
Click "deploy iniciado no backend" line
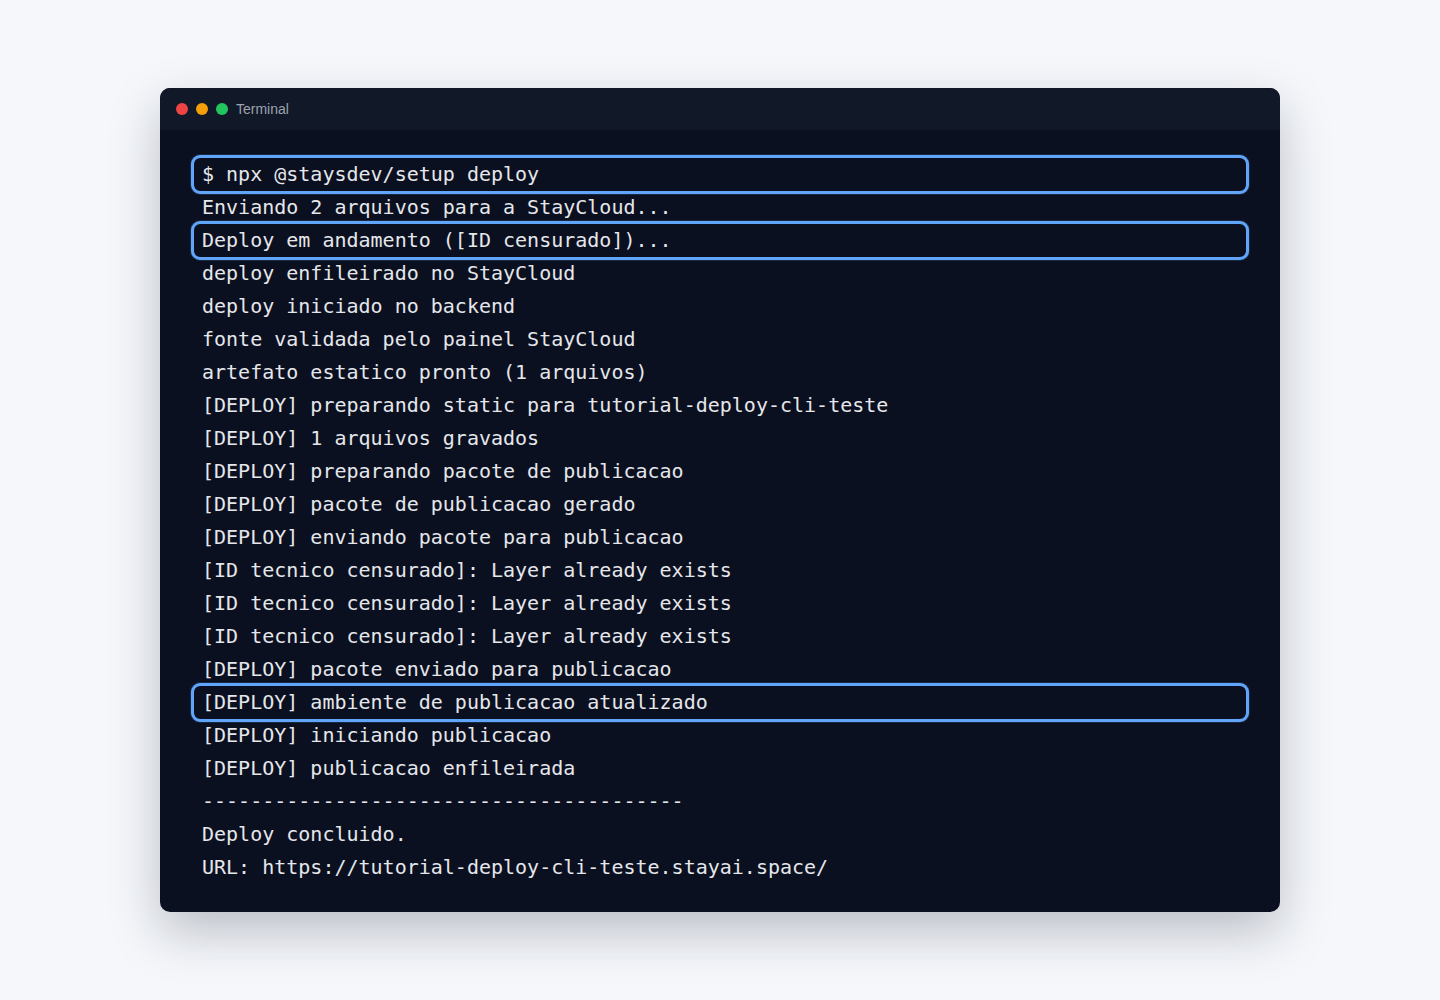coord(358,306)
